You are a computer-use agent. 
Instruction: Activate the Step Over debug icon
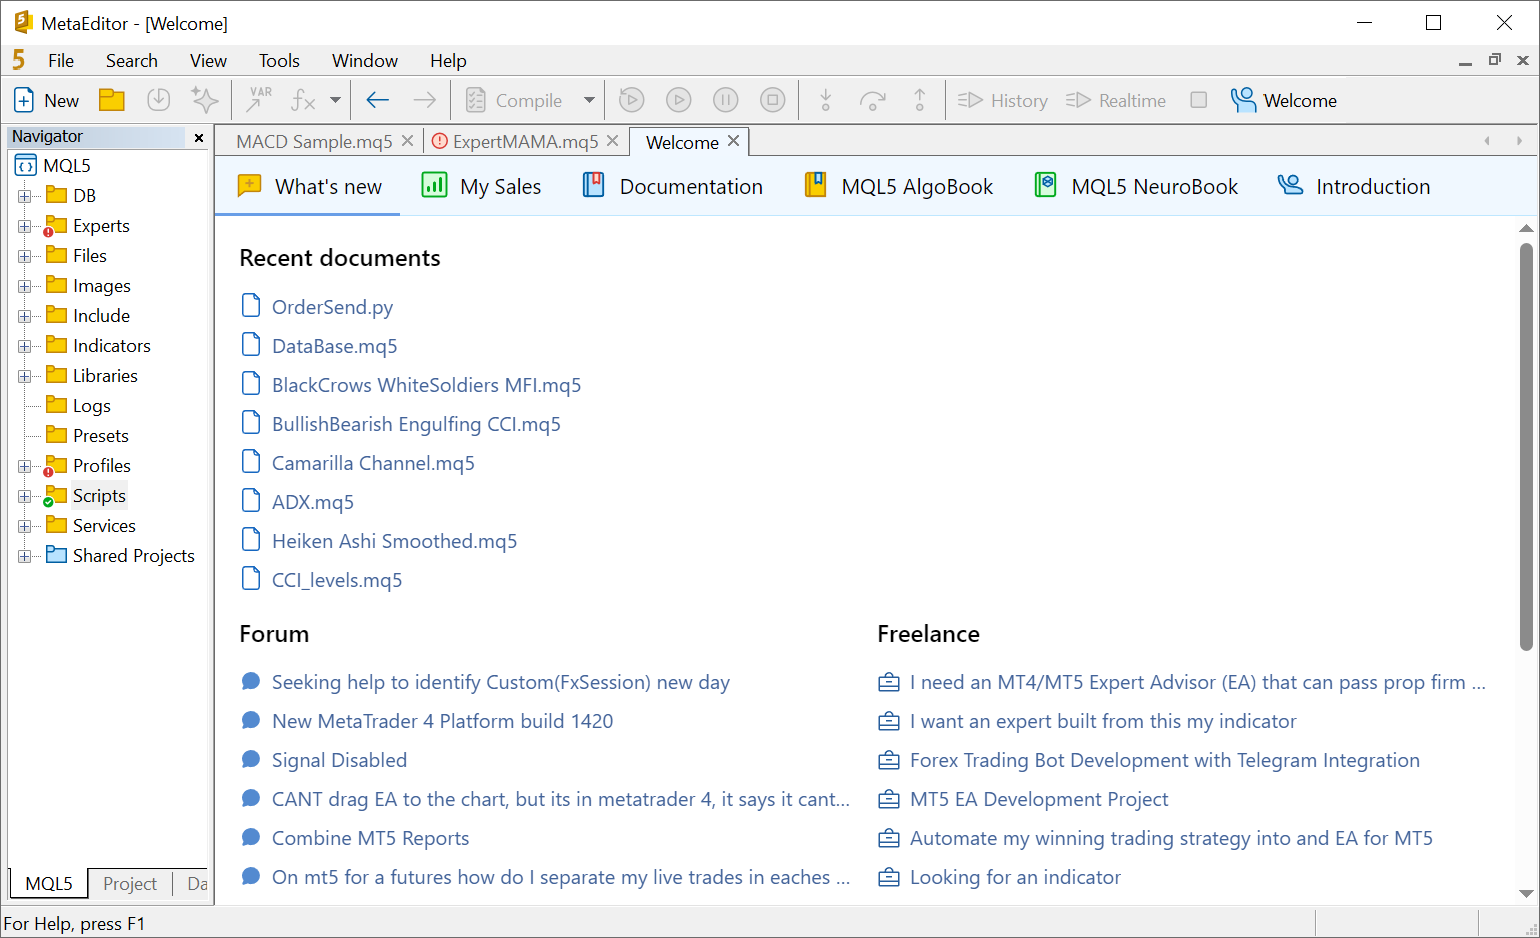(x=872, y=99)
